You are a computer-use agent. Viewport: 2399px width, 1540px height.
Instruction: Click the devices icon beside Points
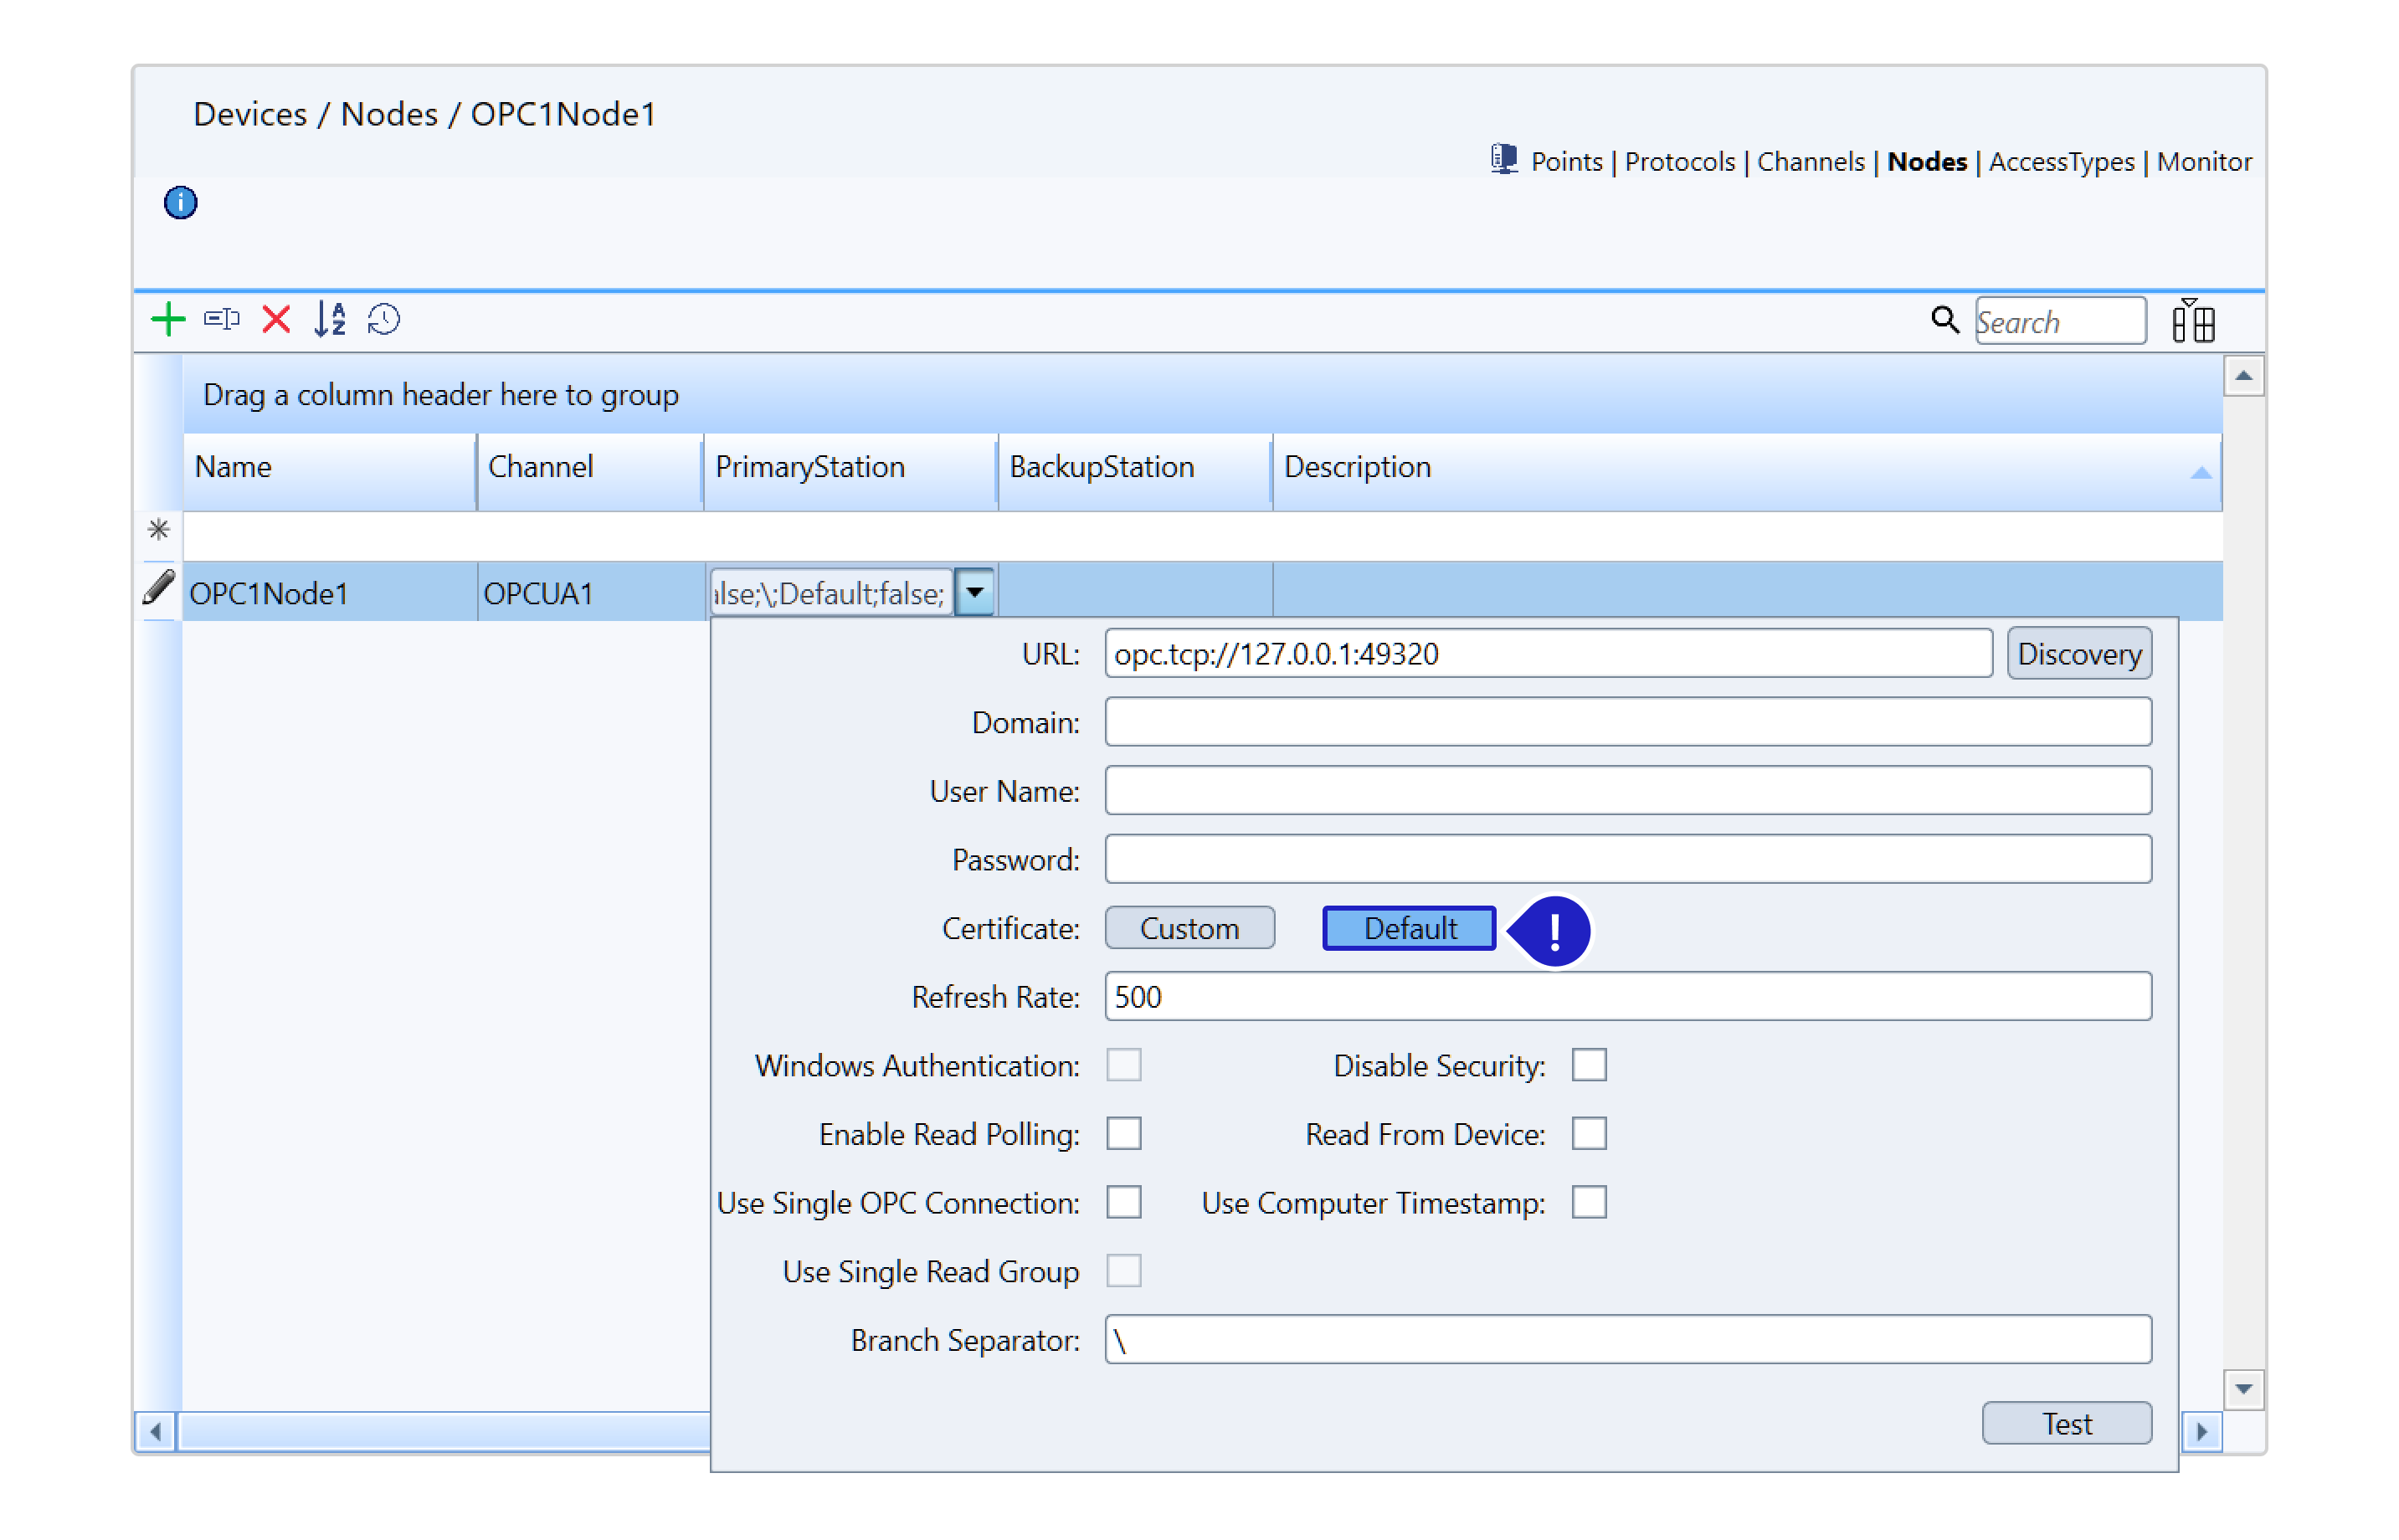(1503, 160)
